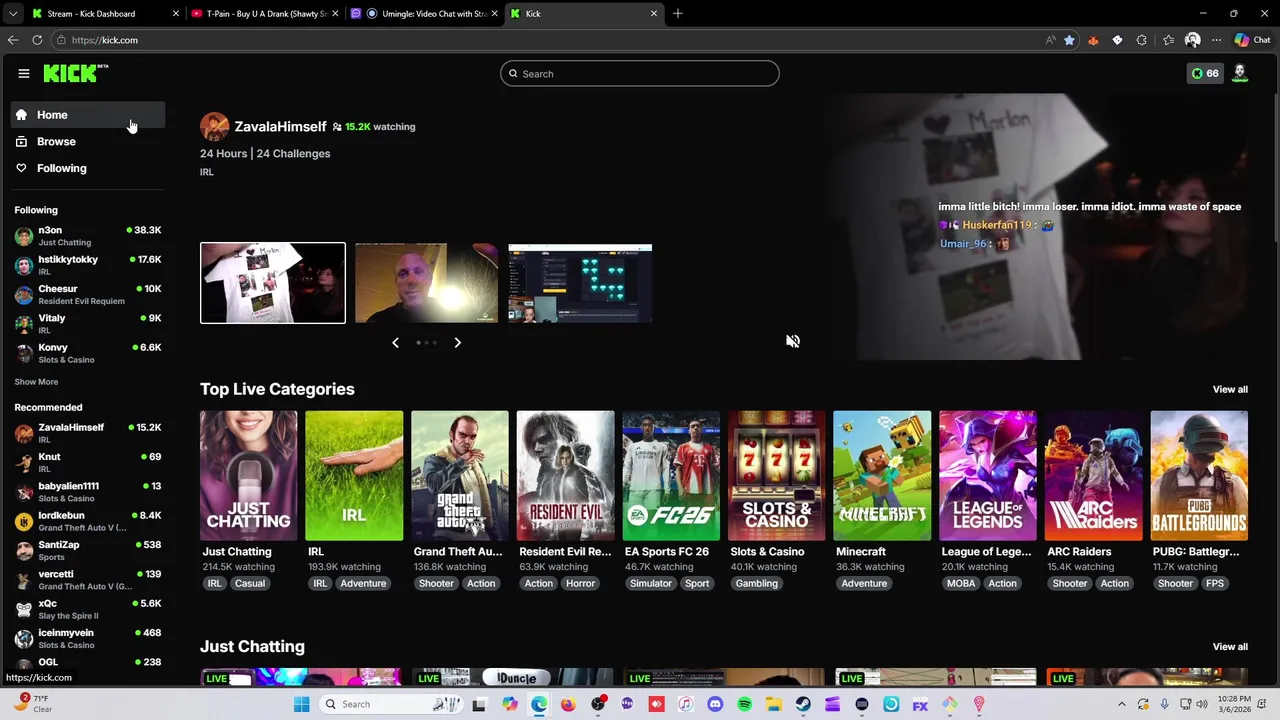Image resolution: width=1280 pixels, height=720 pixels.
Task: Open Copilot Chat in browser
Action: 1252,40
